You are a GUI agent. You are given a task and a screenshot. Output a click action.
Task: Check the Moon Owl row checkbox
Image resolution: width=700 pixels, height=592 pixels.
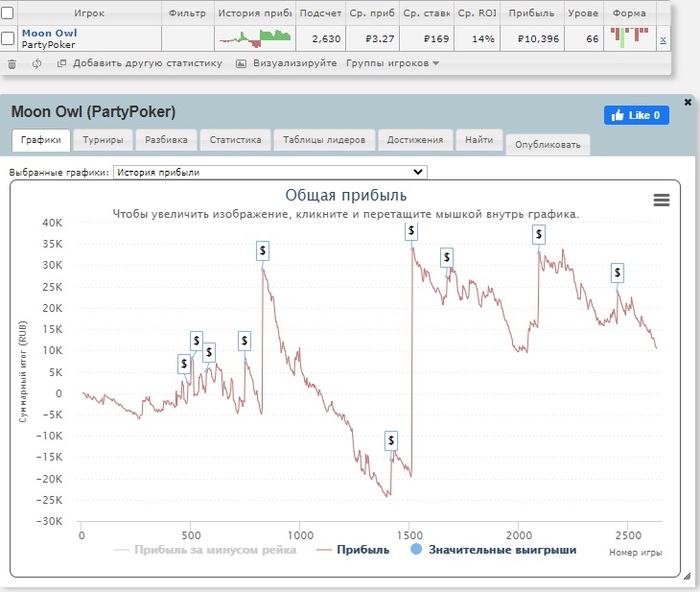7,38
